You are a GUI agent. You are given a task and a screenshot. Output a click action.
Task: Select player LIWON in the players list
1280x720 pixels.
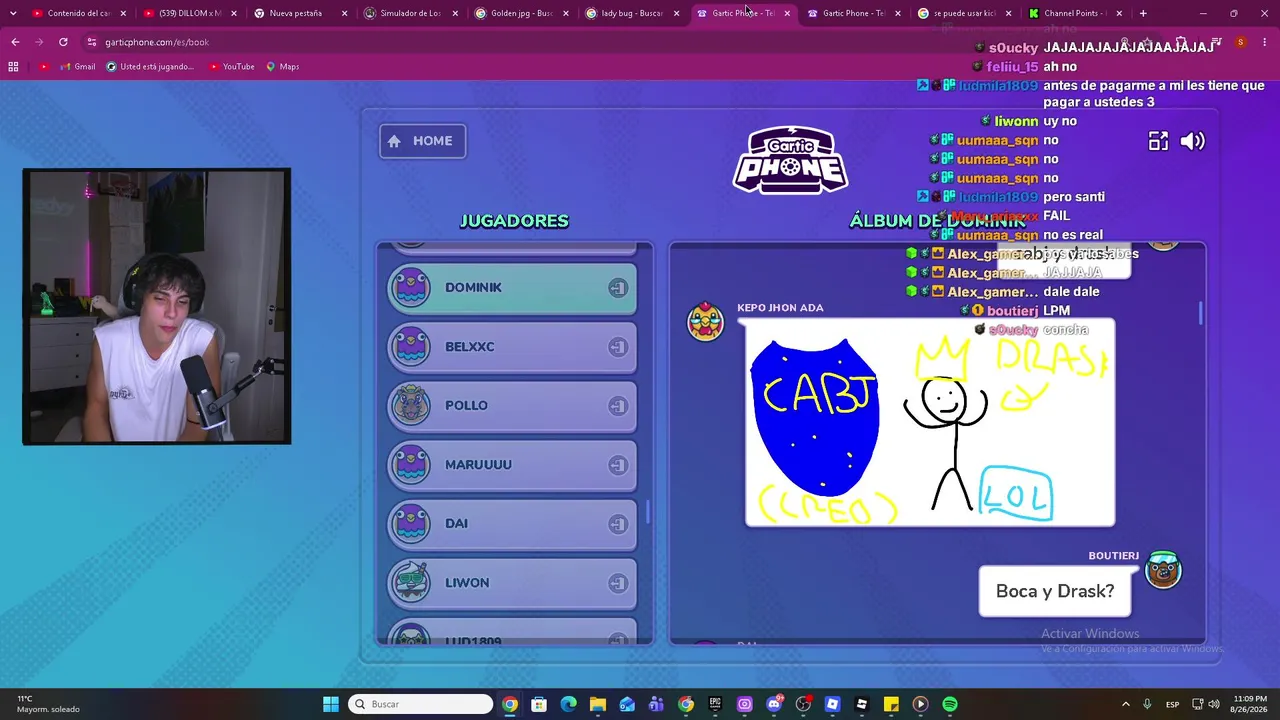(x=512, y=583)
